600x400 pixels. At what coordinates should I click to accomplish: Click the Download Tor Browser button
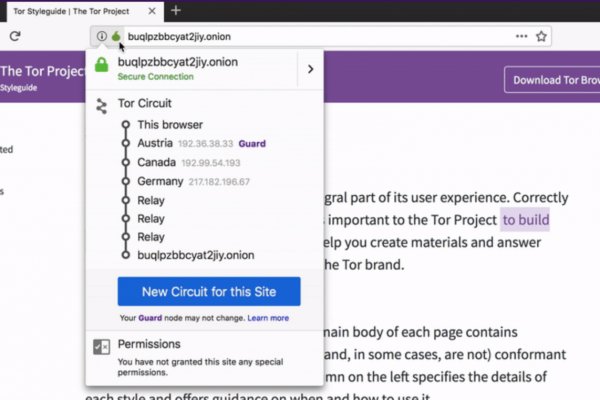click(x=551, y=80)
